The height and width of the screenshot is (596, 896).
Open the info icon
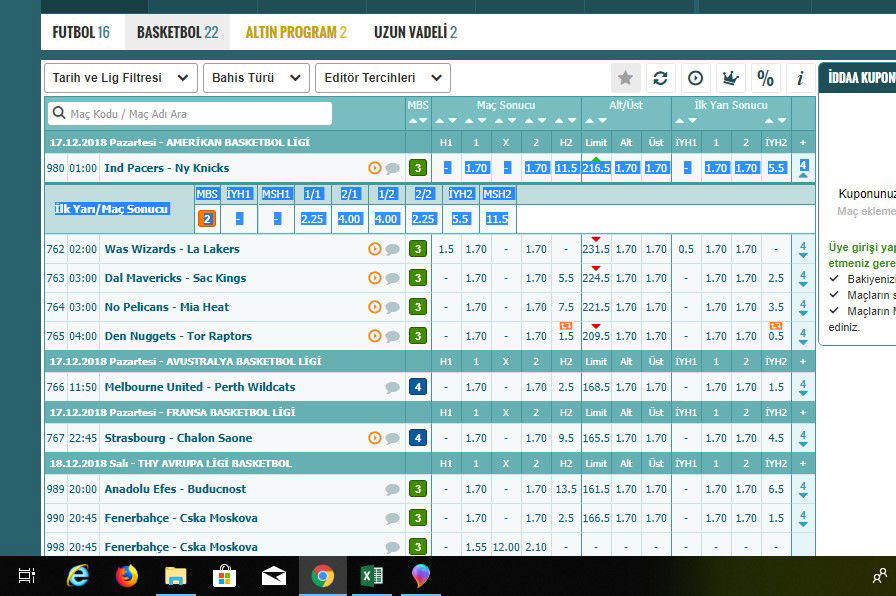(x=800, y=78)
